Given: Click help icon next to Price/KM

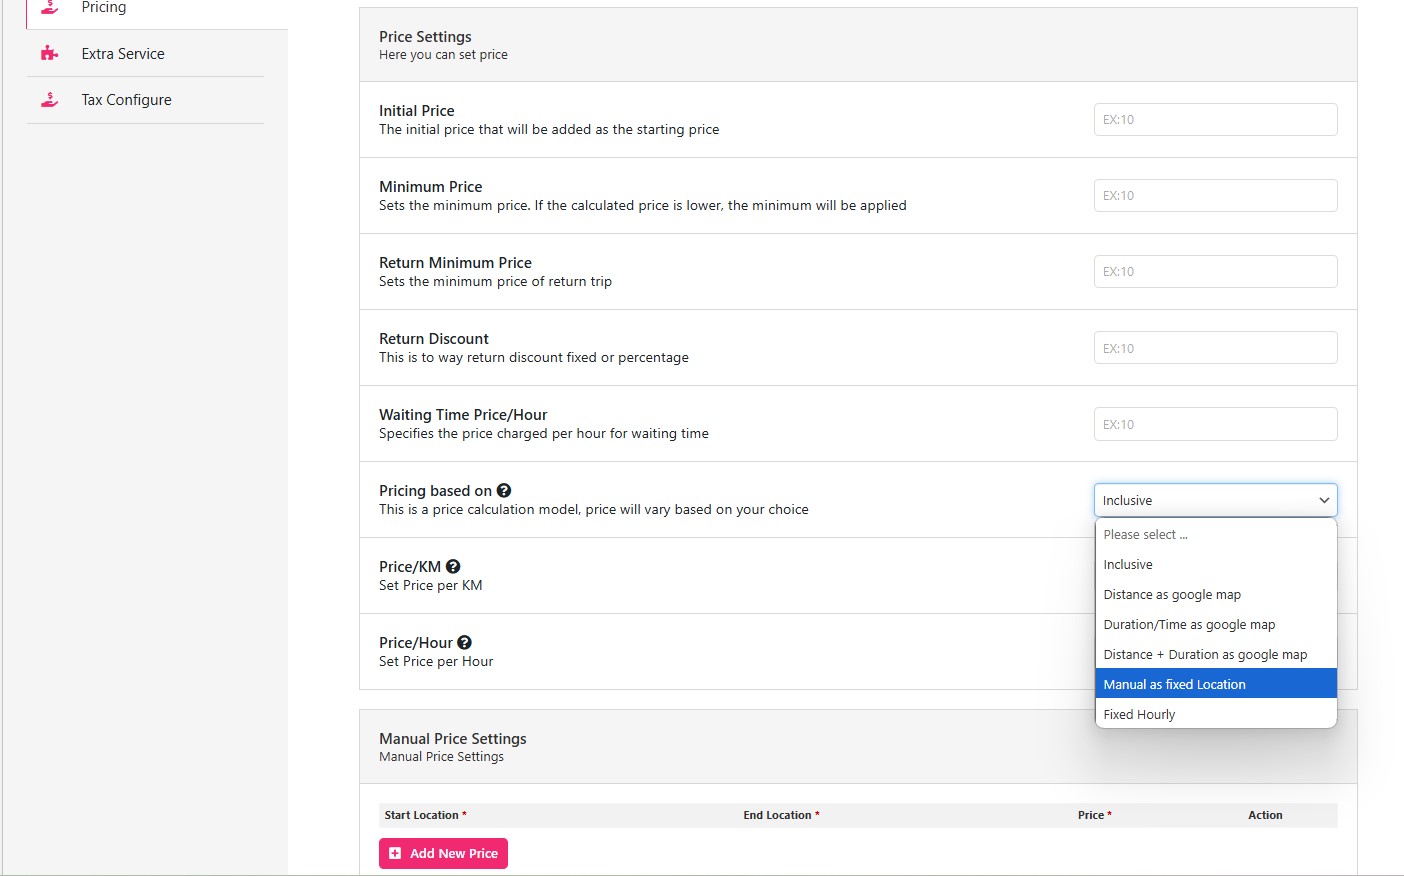Looking at the screenshot, I should click(453, 566).
